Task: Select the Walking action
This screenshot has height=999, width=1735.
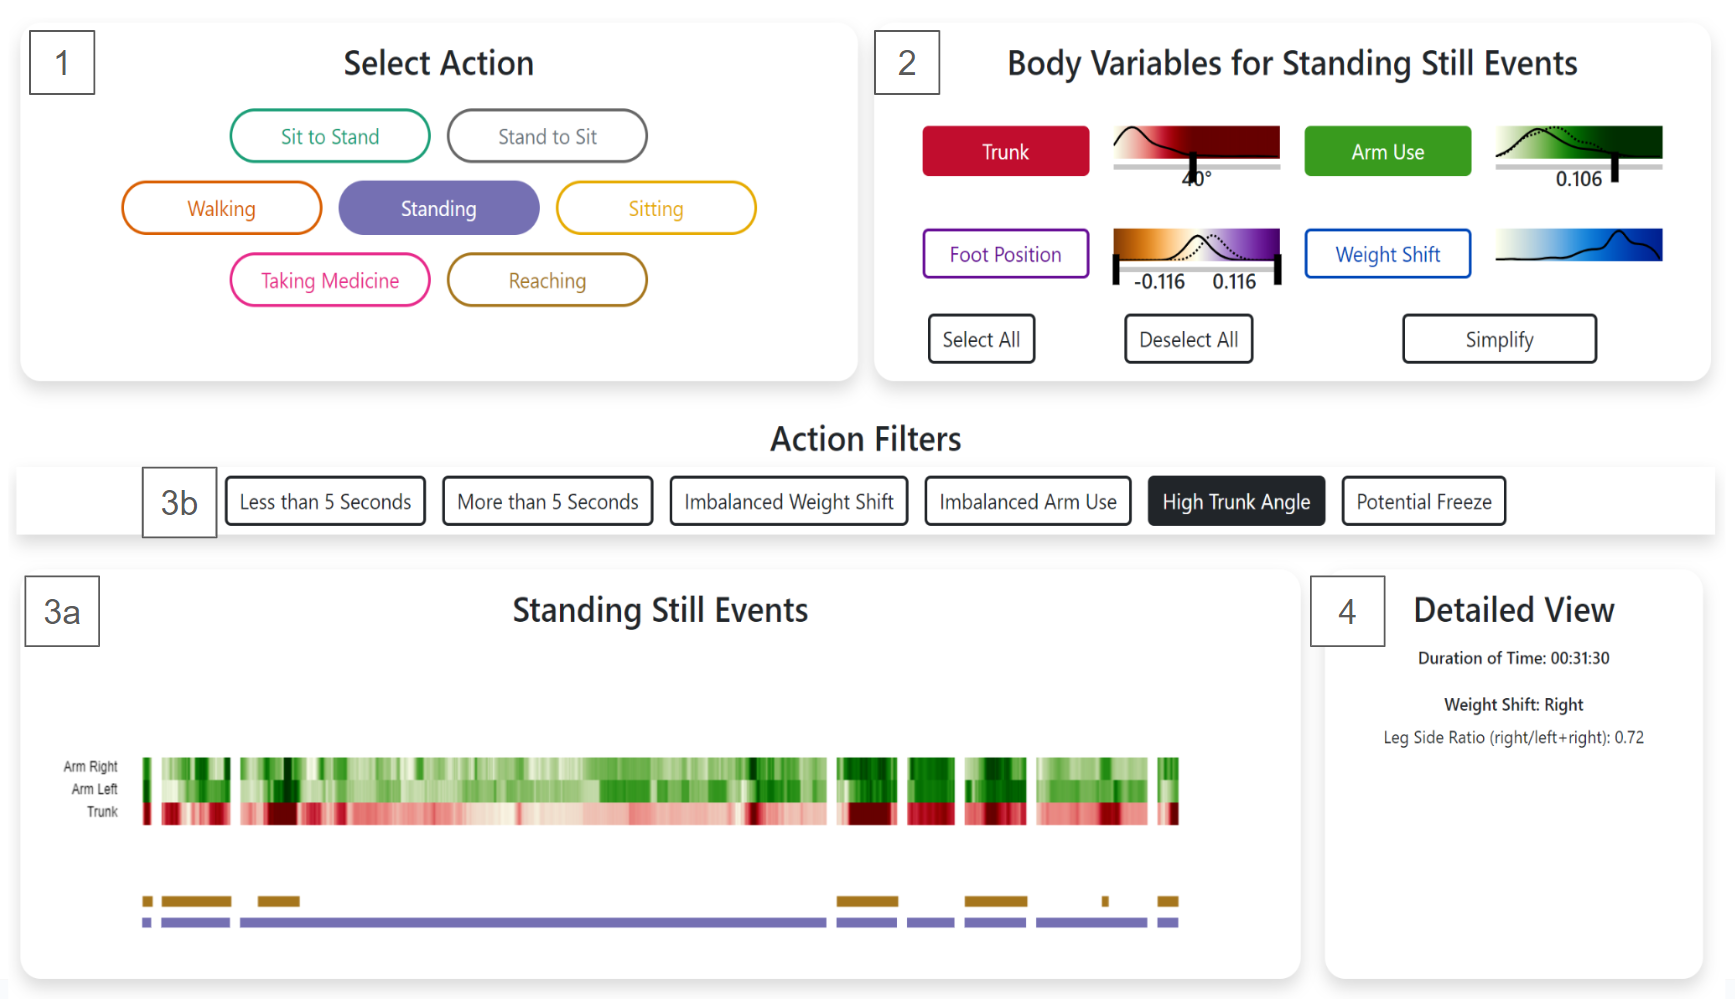Action: coord(221,208)
